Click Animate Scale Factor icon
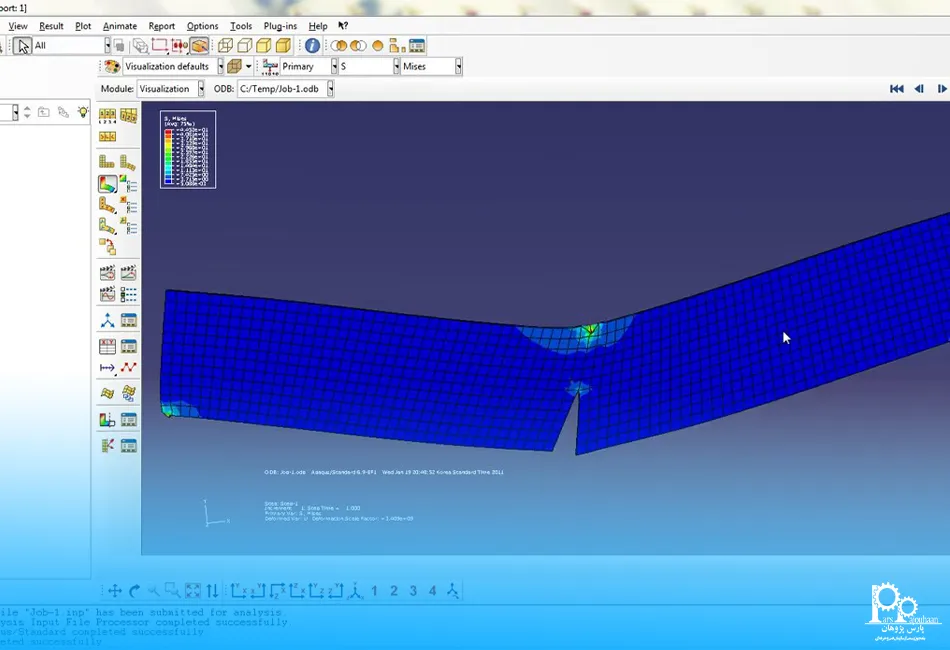Image resolution: width=950 pixels, height=650 pixels. click(x=107, y=273)
